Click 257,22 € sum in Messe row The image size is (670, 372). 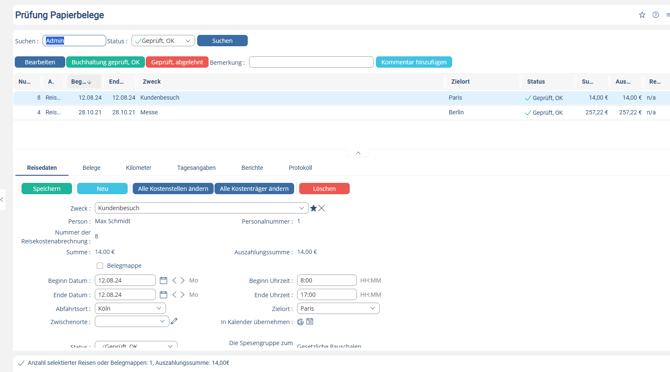click(597, 112)
